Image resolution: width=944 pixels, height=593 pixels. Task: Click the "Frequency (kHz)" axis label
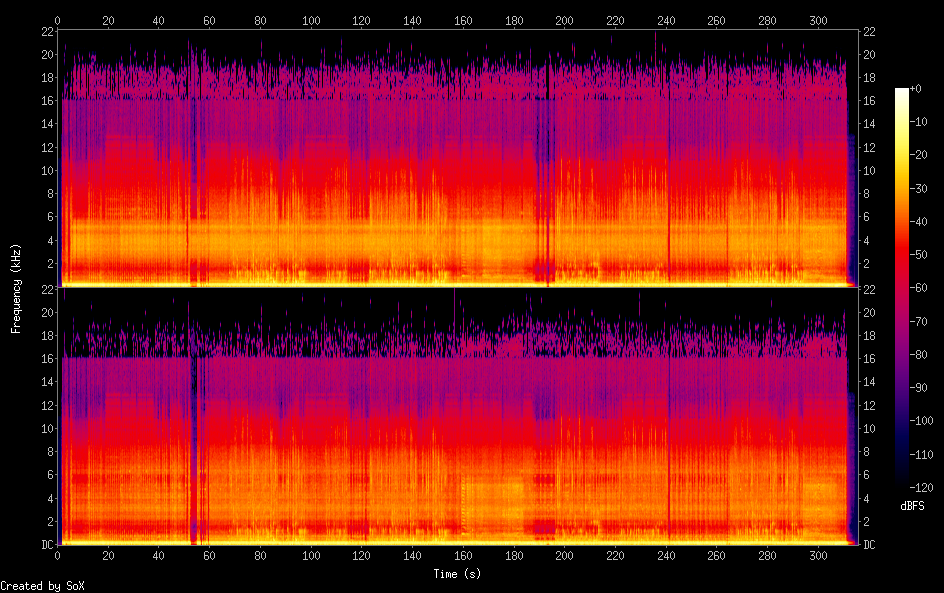pyautogui.click(x=16, y=288)
